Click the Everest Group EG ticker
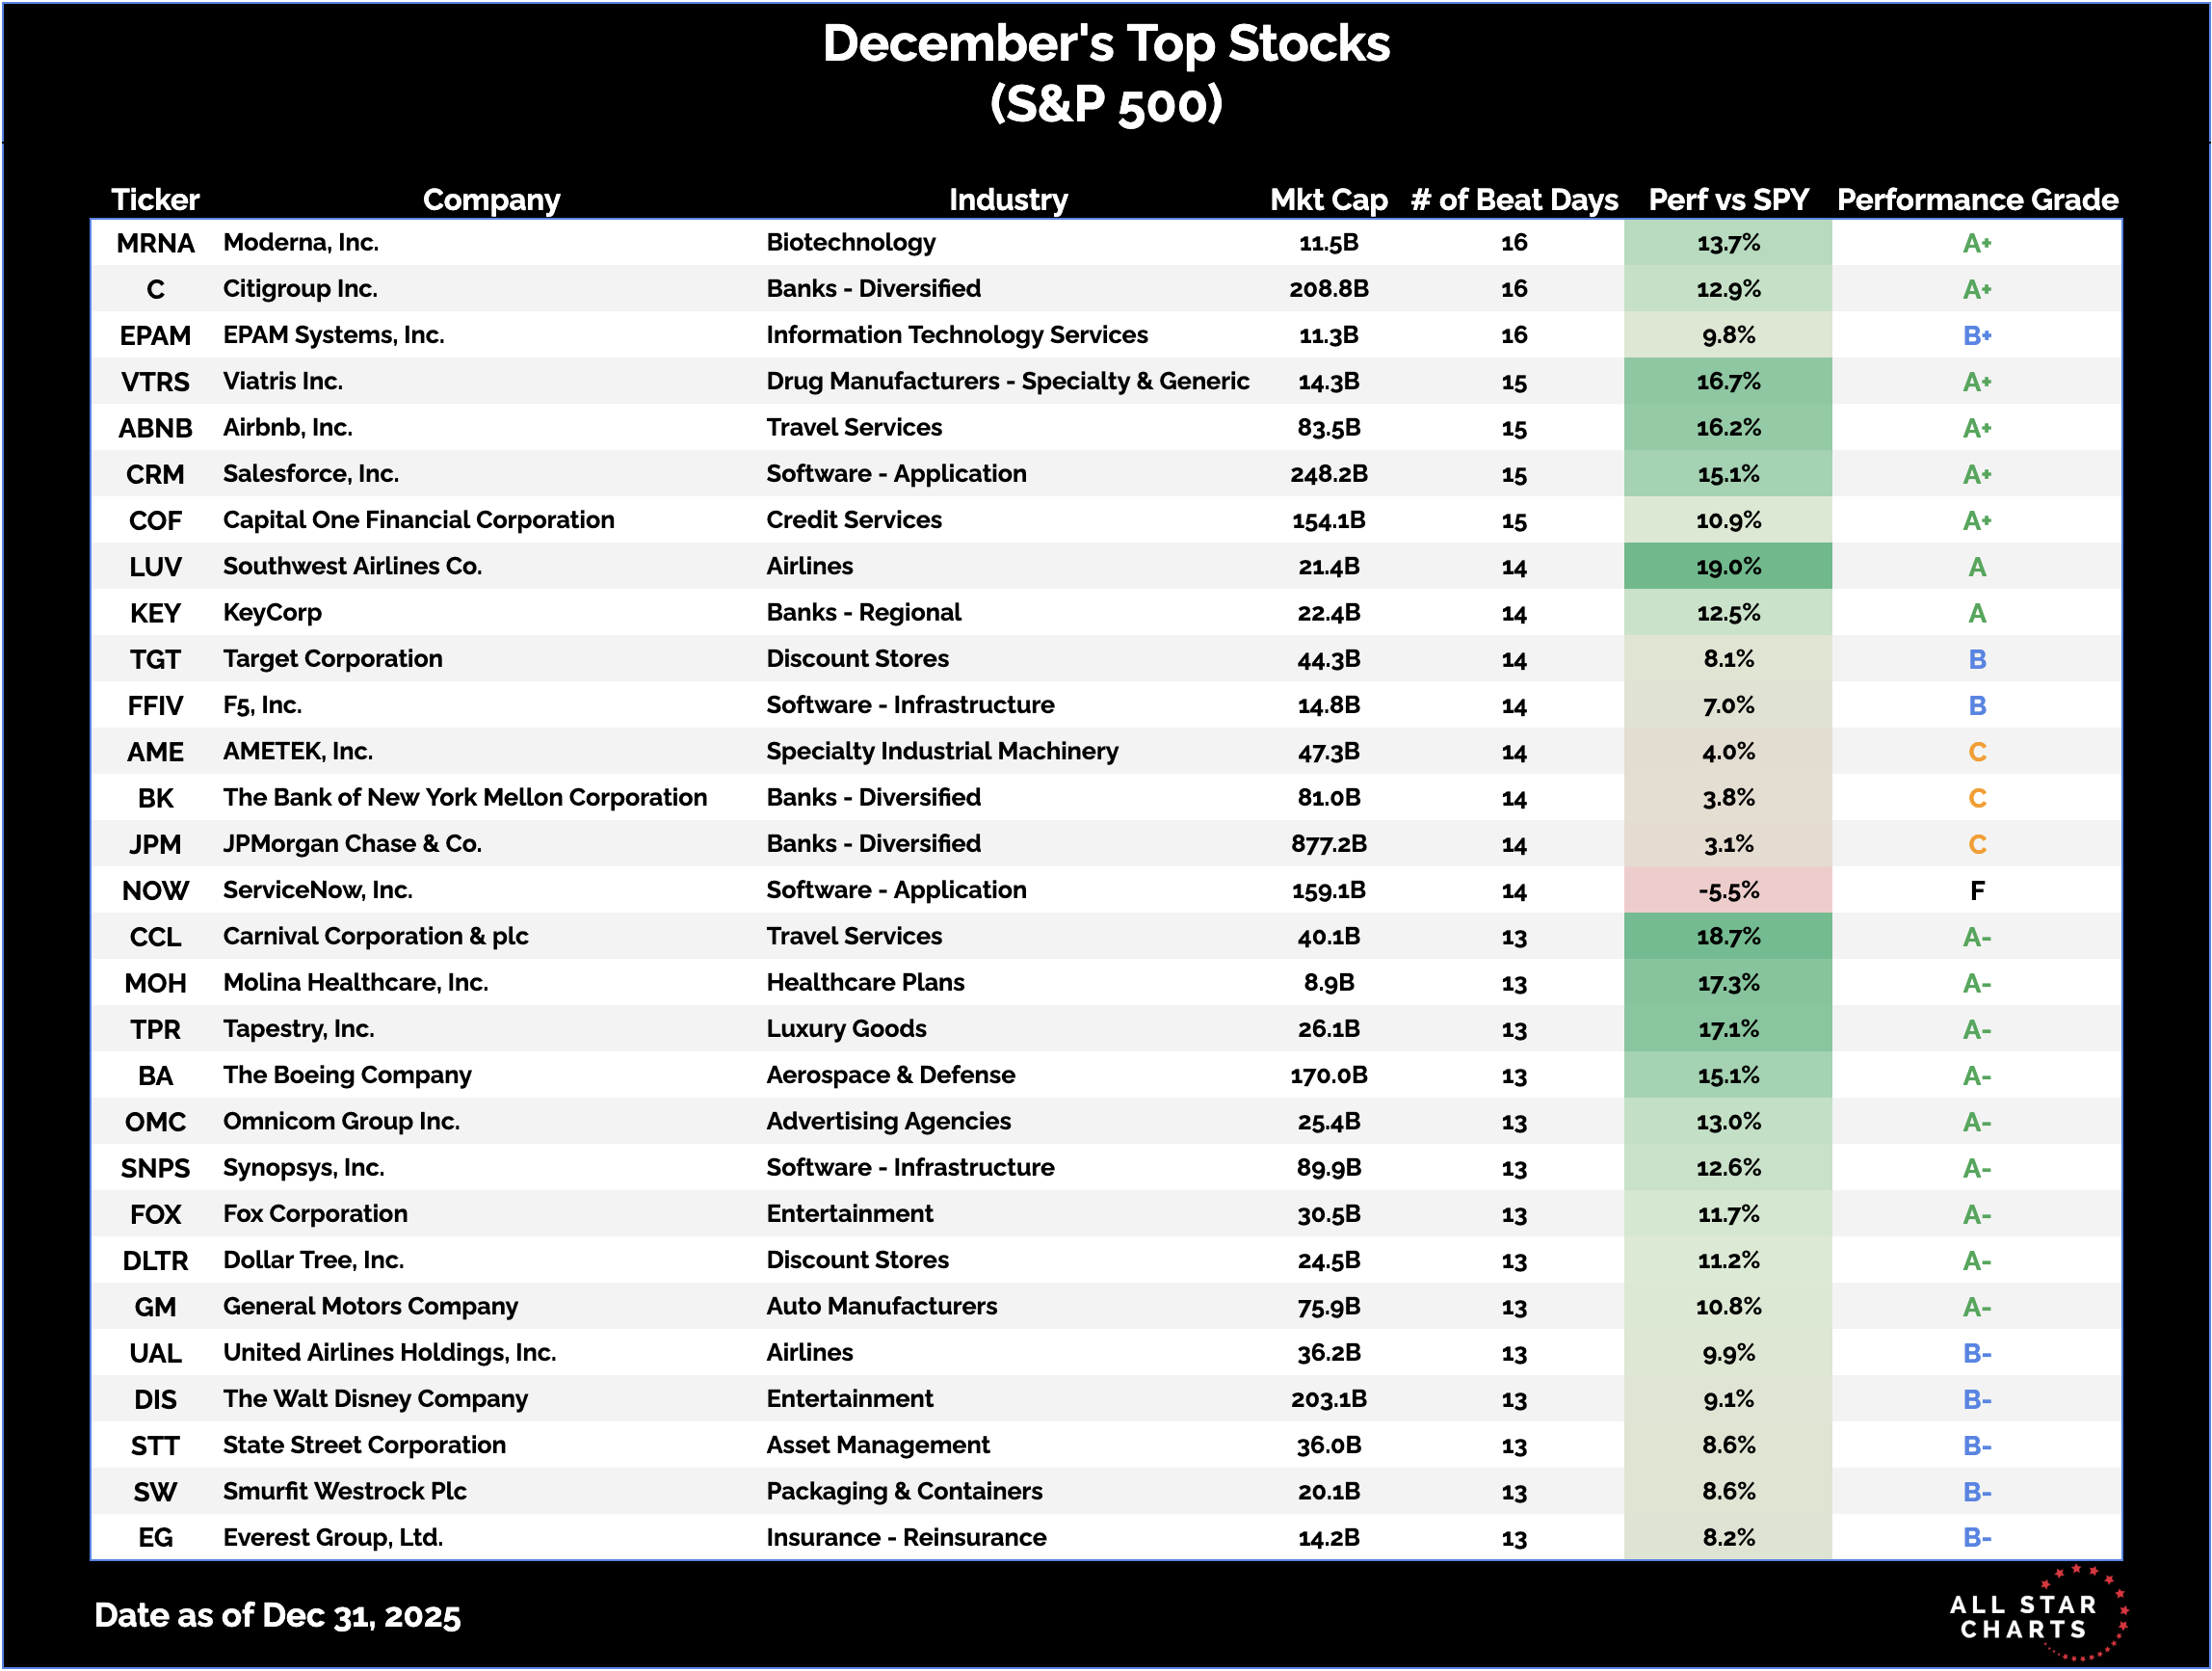Image resolution: width=2212 pixels, height=1671 pixels. [155, 1538]
